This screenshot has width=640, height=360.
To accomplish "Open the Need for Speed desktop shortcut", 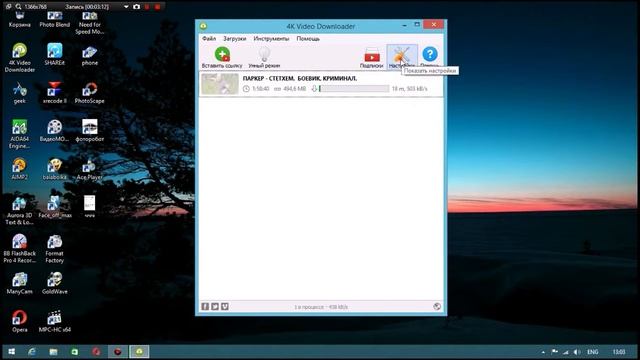I will pyautogui.click(x=89, y=23).
